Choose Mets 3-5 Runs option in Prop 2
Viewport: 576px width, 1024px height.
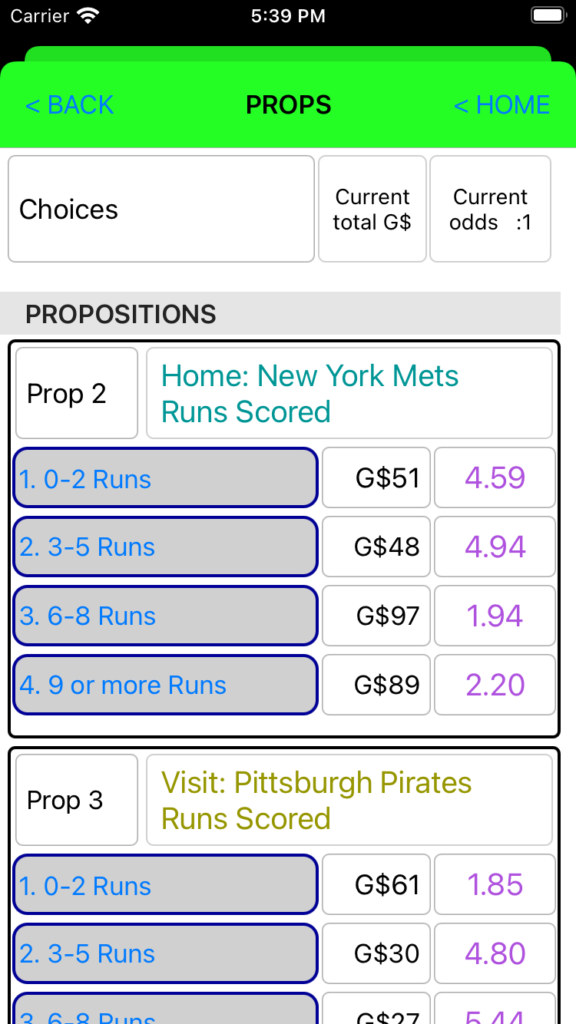point(165,547)
